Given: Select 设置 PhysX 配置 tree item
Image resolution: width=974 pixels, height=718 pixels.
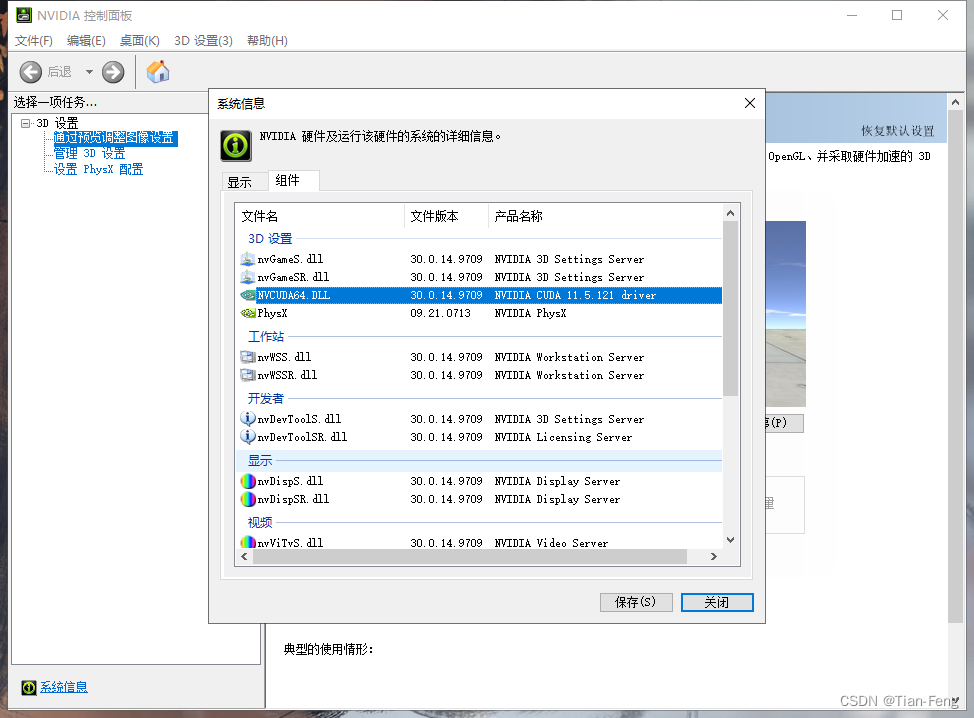Looking at the screenshot, I should click(98, 169).
